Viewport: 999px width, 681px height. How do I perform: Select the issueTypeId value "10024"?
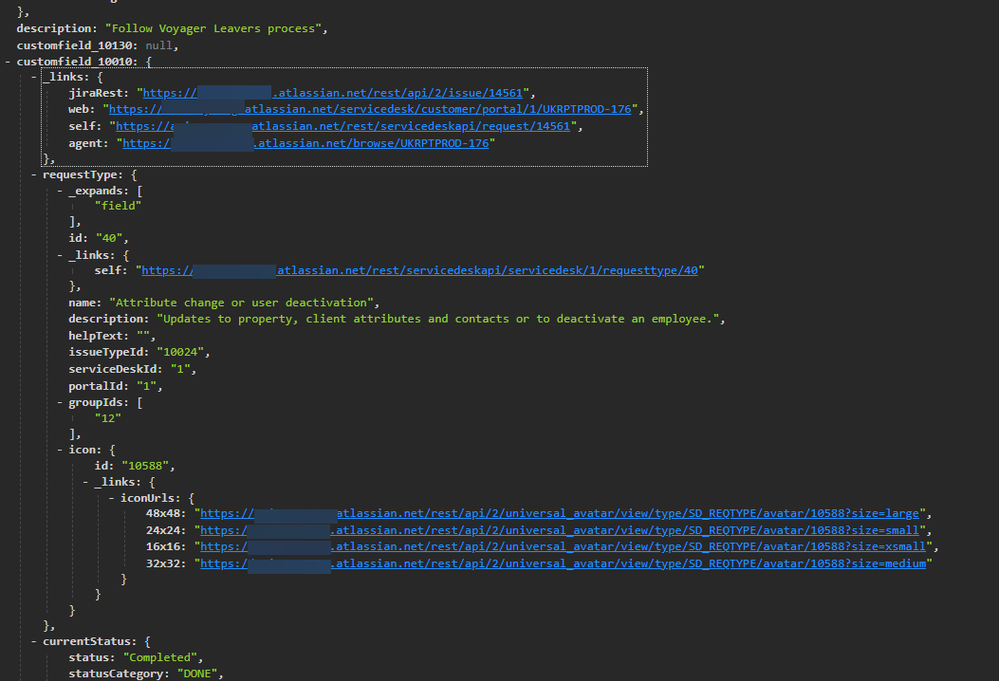pyautogui.click(x=180, y=352)
